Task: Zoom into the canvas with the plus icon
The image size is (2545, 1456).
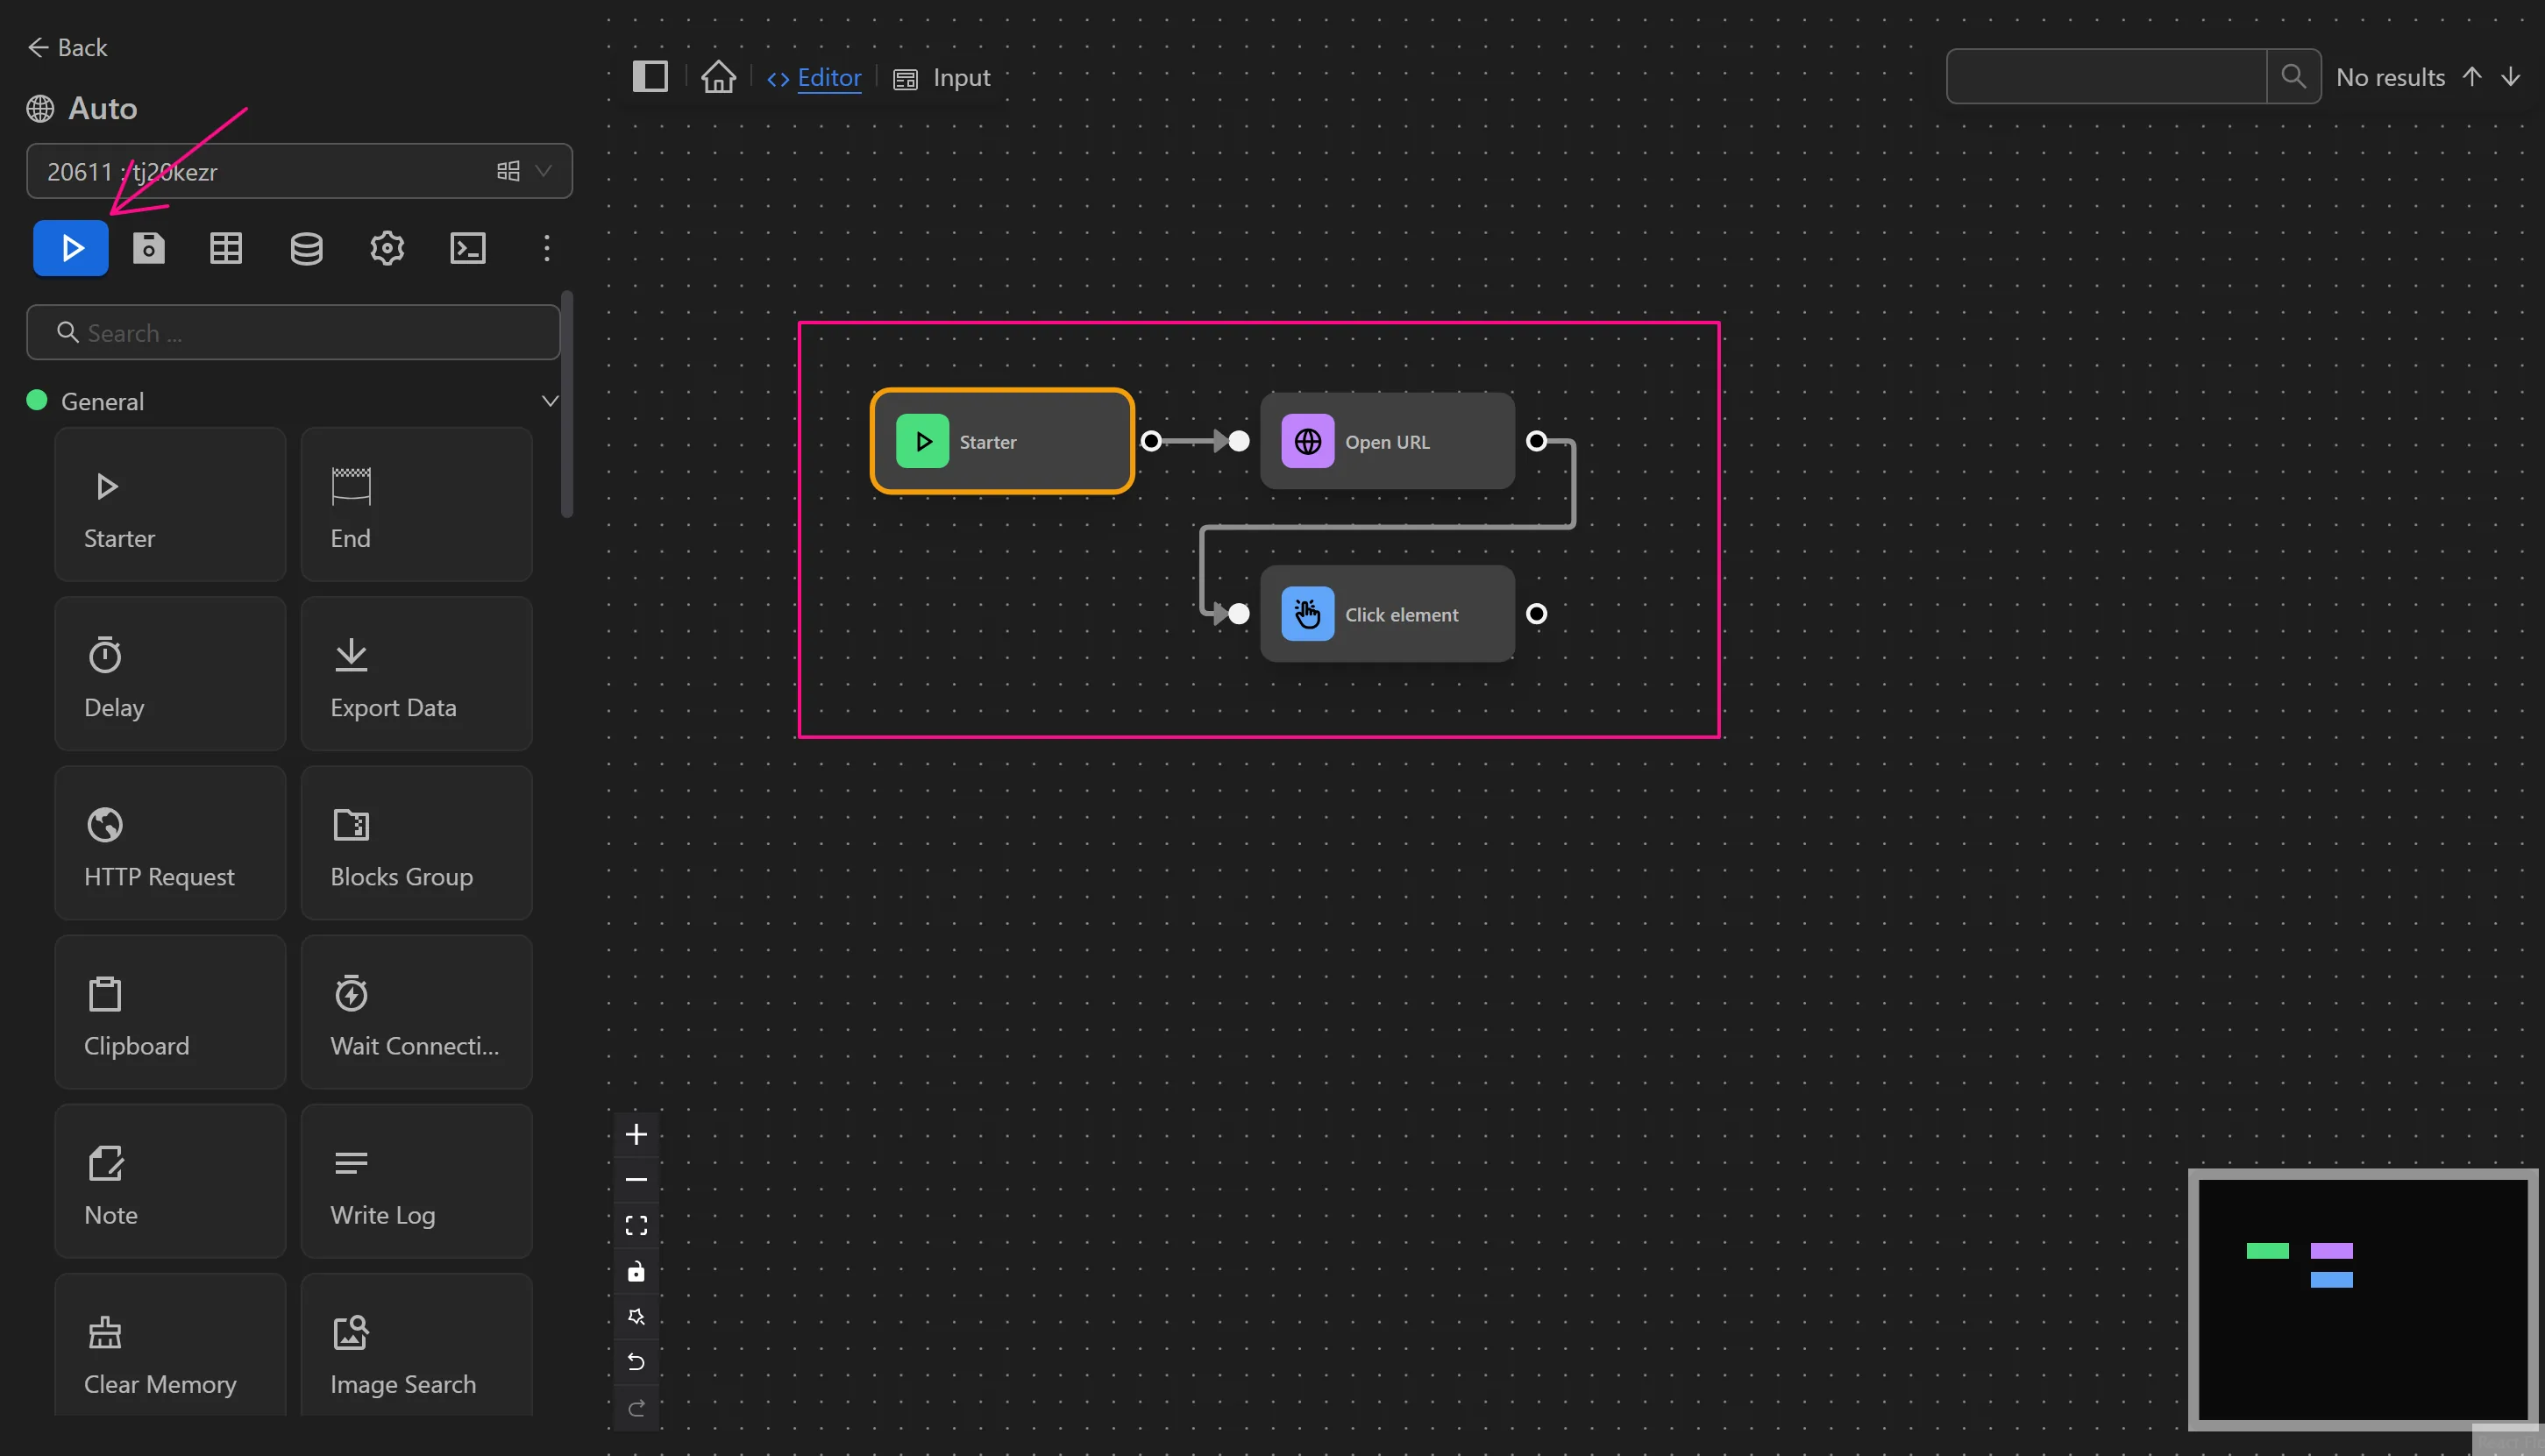Action: click(636, 1134)
